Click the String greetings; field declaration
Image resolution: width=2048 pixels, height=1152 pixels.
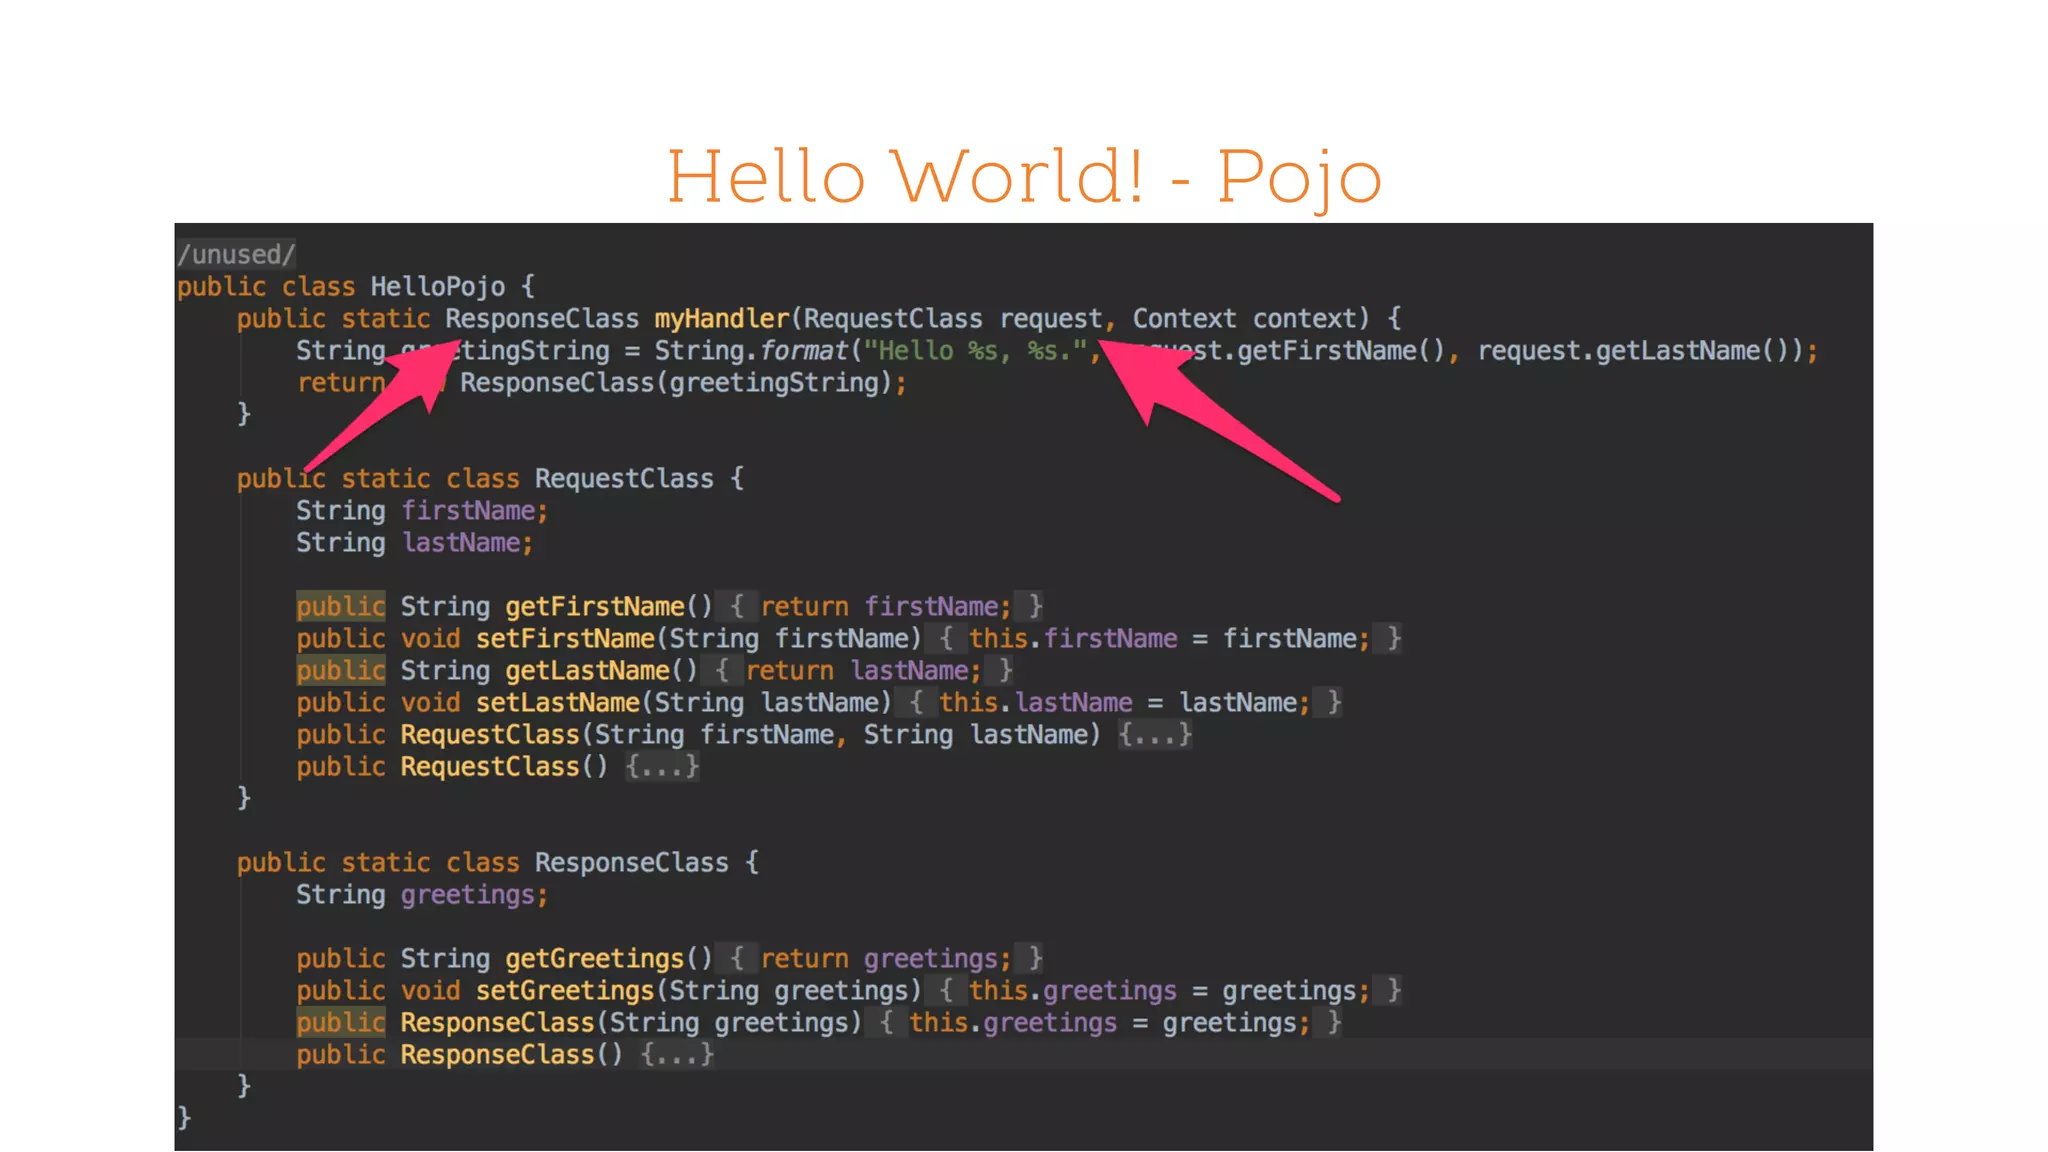click(422, 895)
